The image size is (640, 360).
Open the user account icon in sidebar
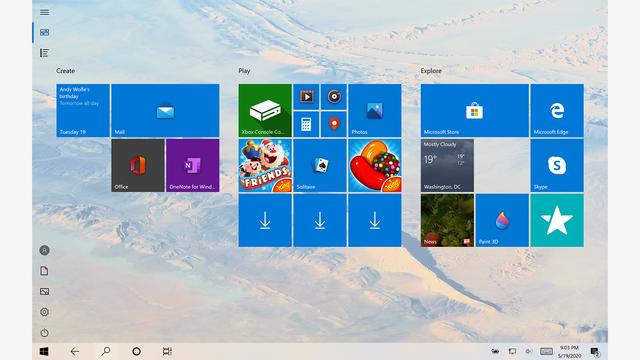tap(44, 250)
